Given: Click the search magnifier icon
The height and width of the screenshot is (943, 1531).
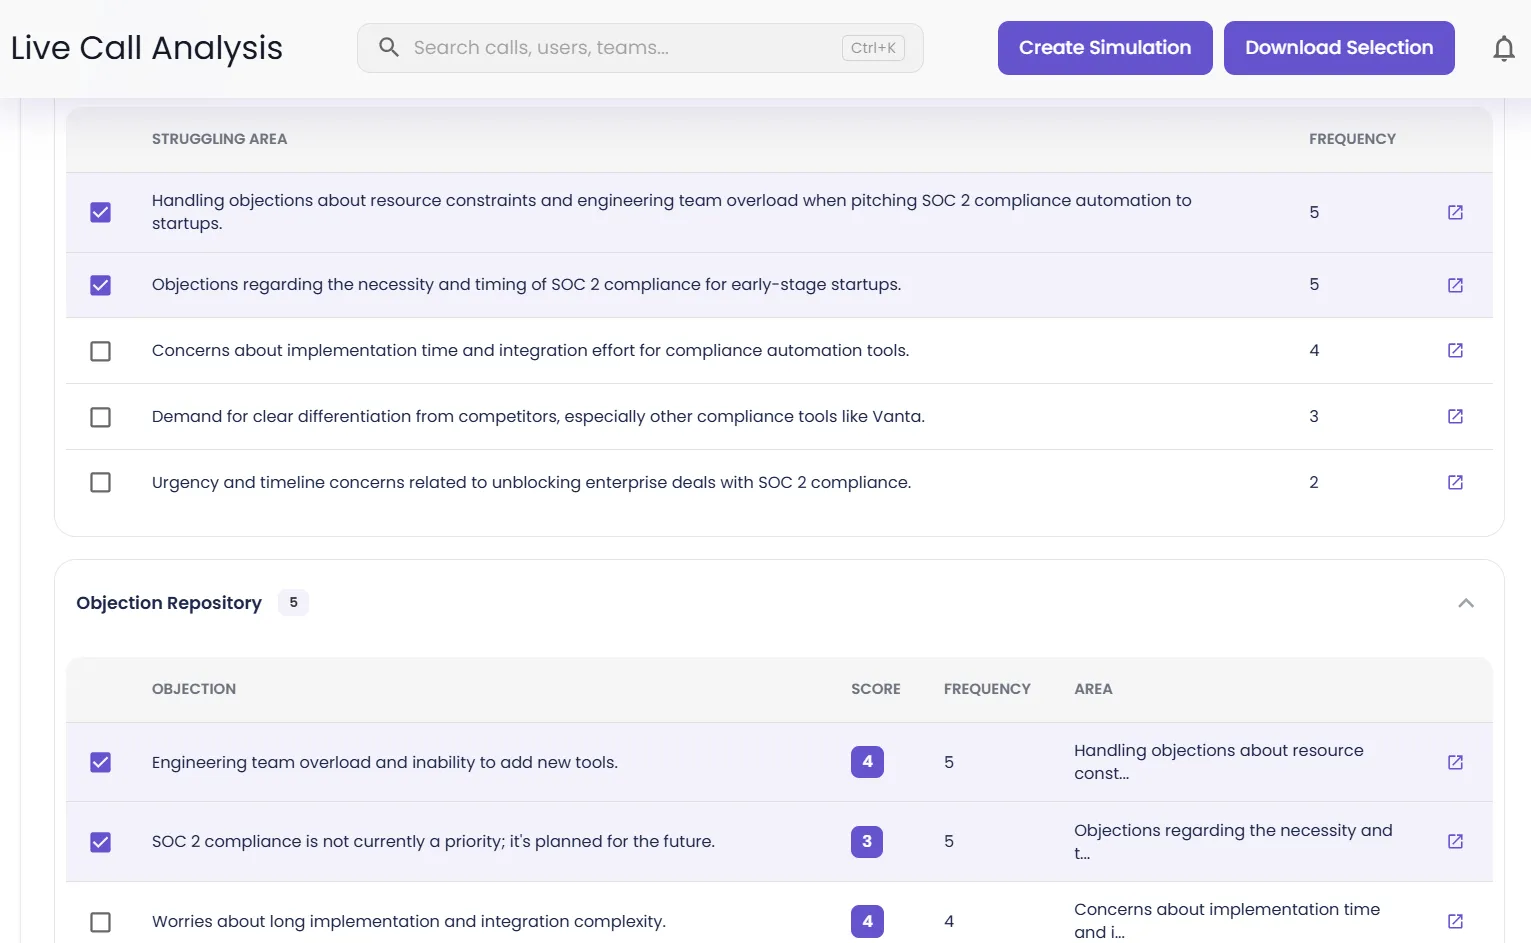Looking at the screenshot, I should point(388,47).
